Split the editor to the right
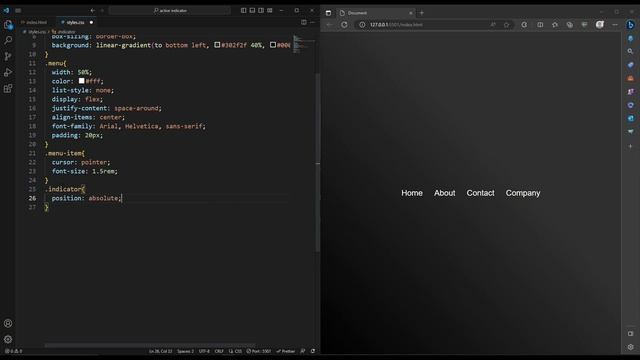Viewport: 640px width, 360px height. 304,22
